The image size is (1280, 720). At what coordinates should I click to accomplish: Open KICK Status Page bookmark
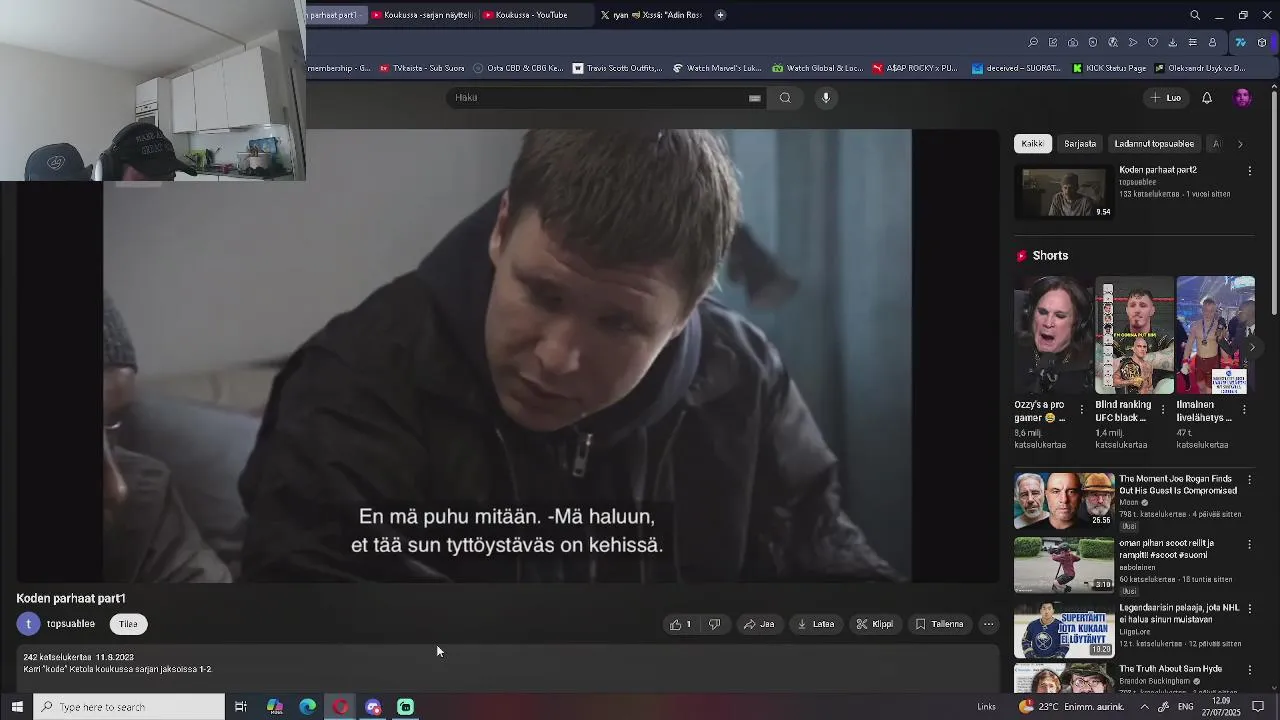click(x=1109, y=68)
